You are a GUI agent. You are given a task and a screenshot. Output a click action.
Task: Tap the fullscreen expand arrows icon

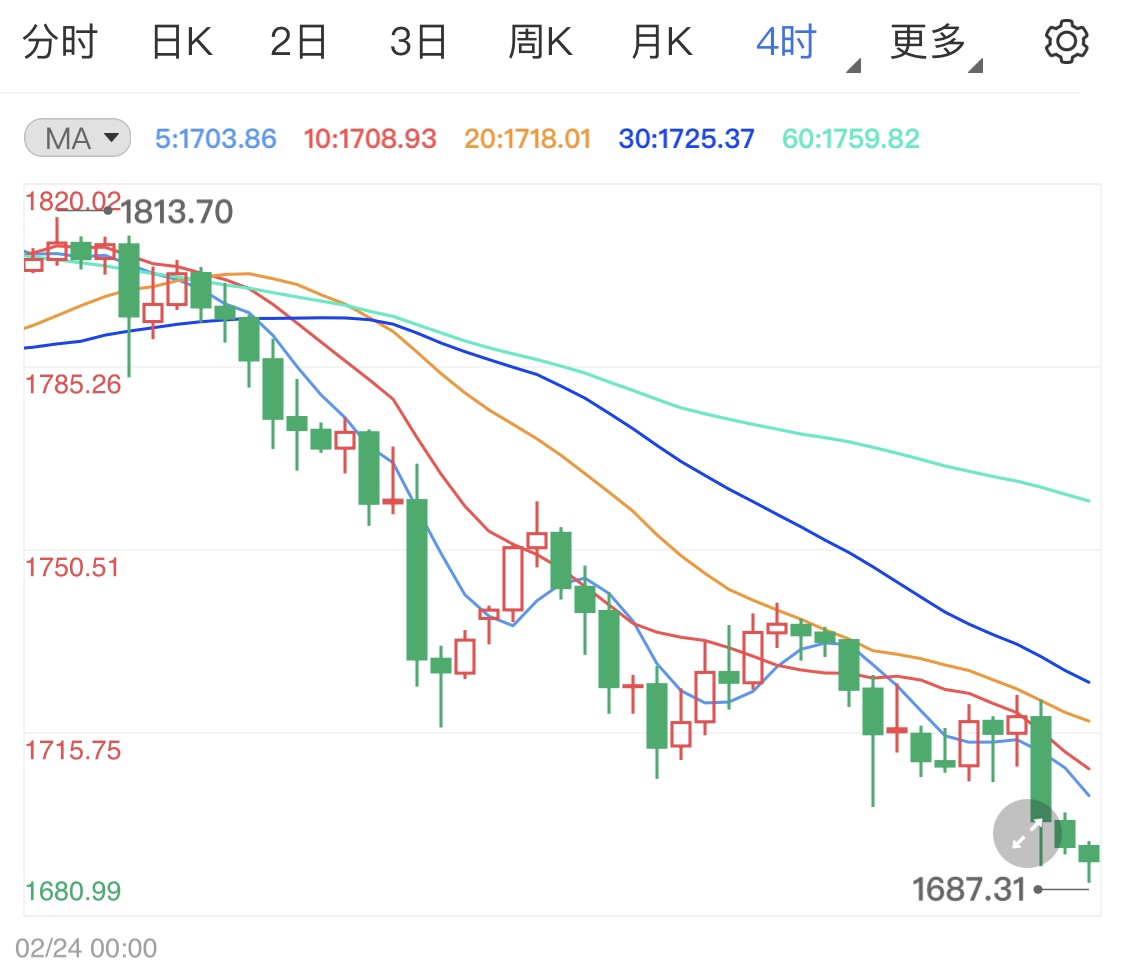(1027, 833)
